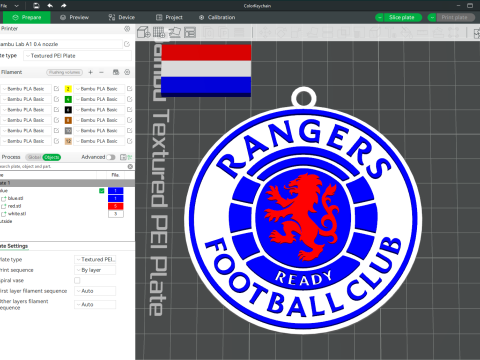This screenshot has width=480, height=360.
Task: Click the save project icon
Action: [36, 5]
